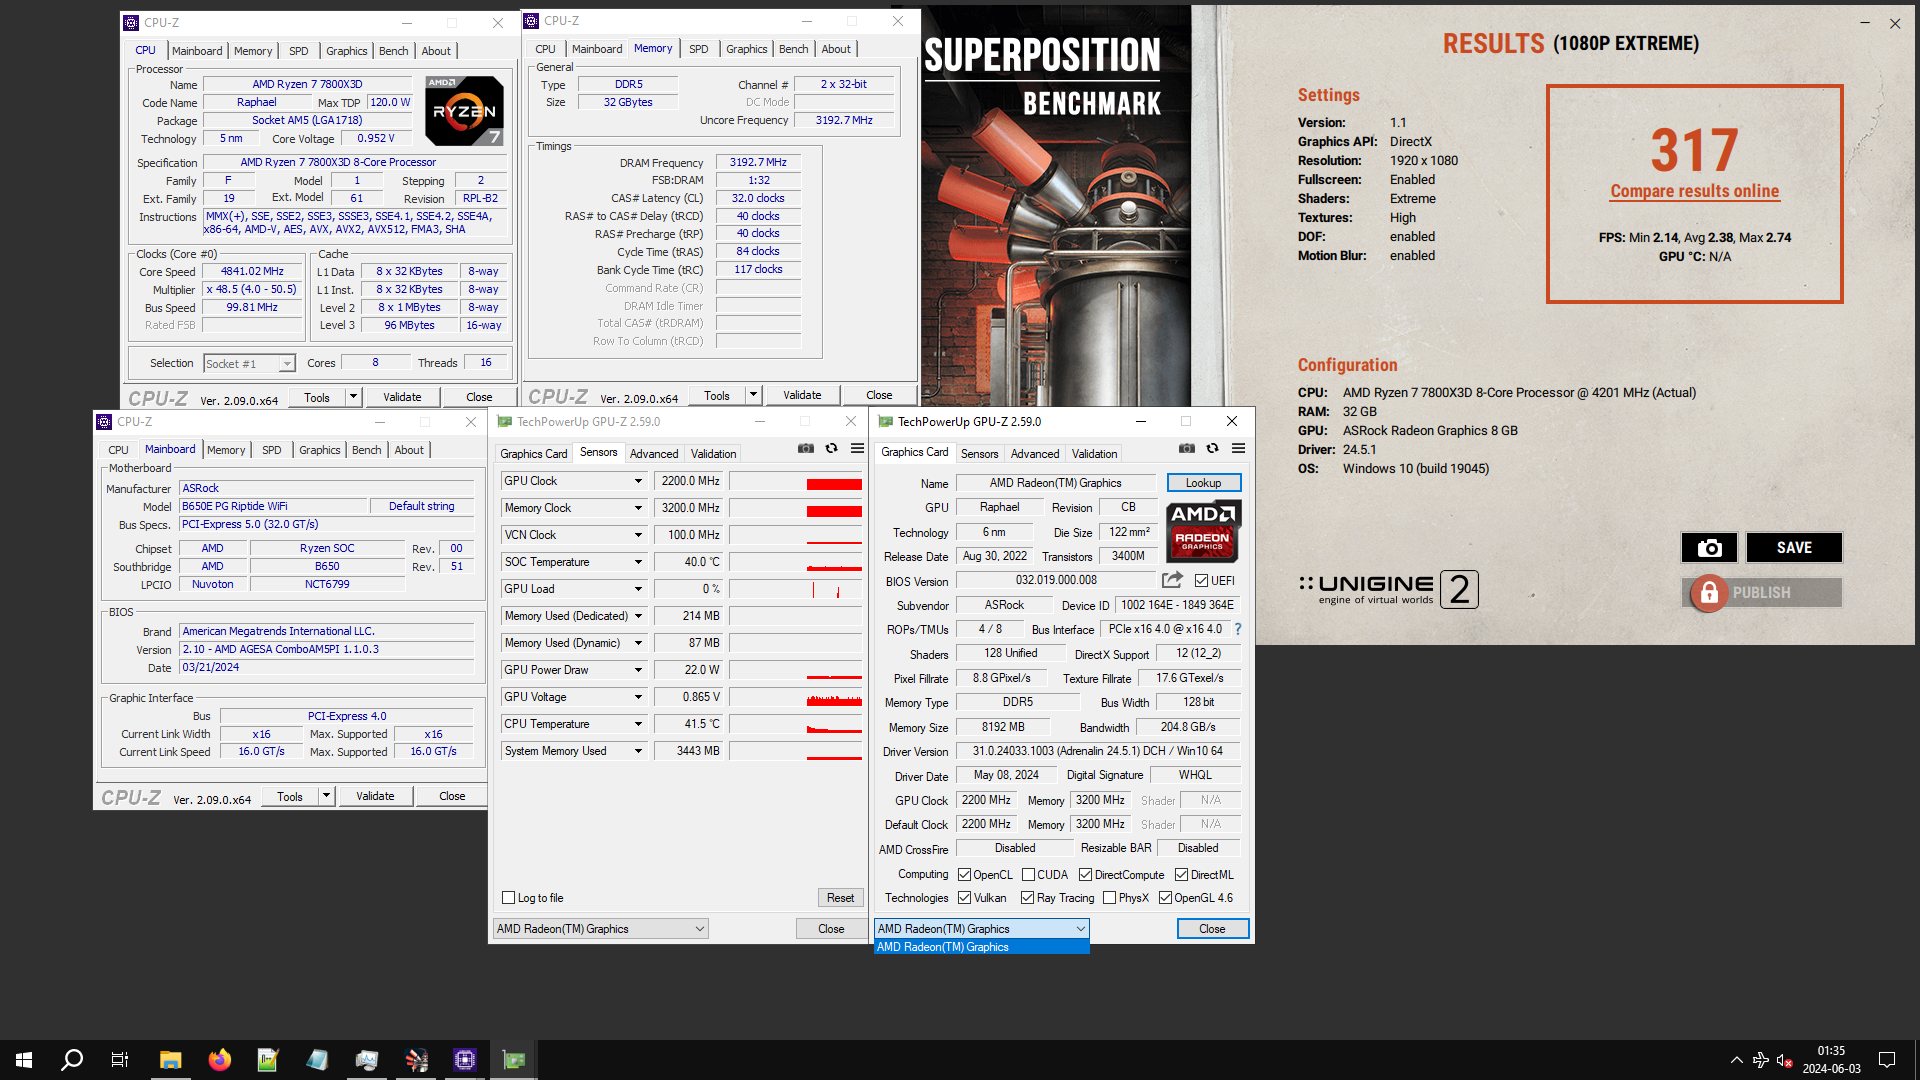Toggle the Ray Tracing checkbox
The height and width of the screenshot is (1080, 1920).
pos(1027,898)
